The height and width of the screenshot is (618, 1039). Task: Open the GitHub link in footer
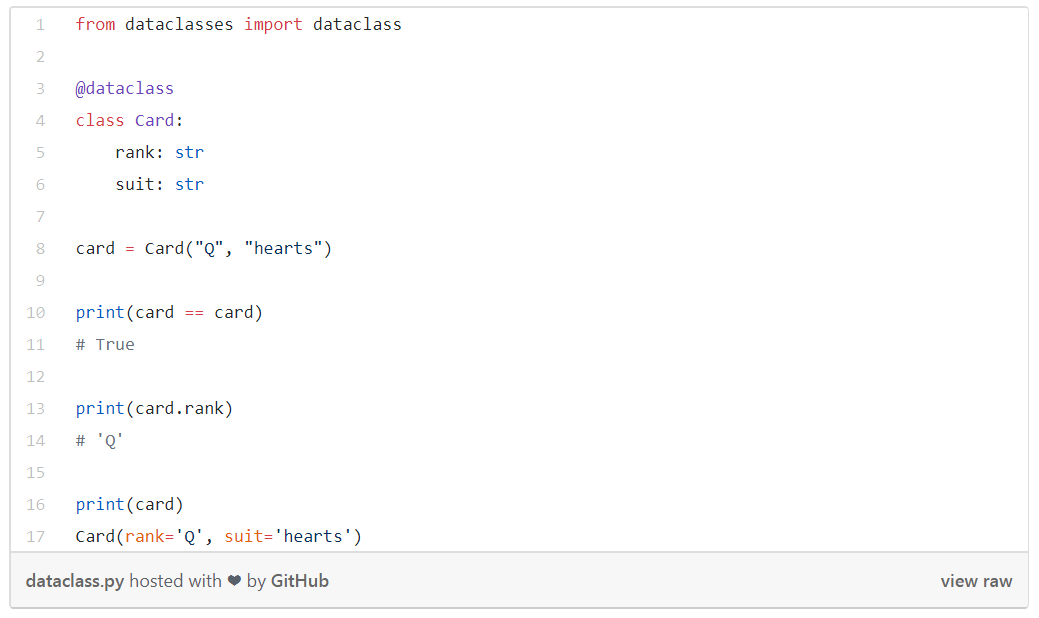point(300,581)
